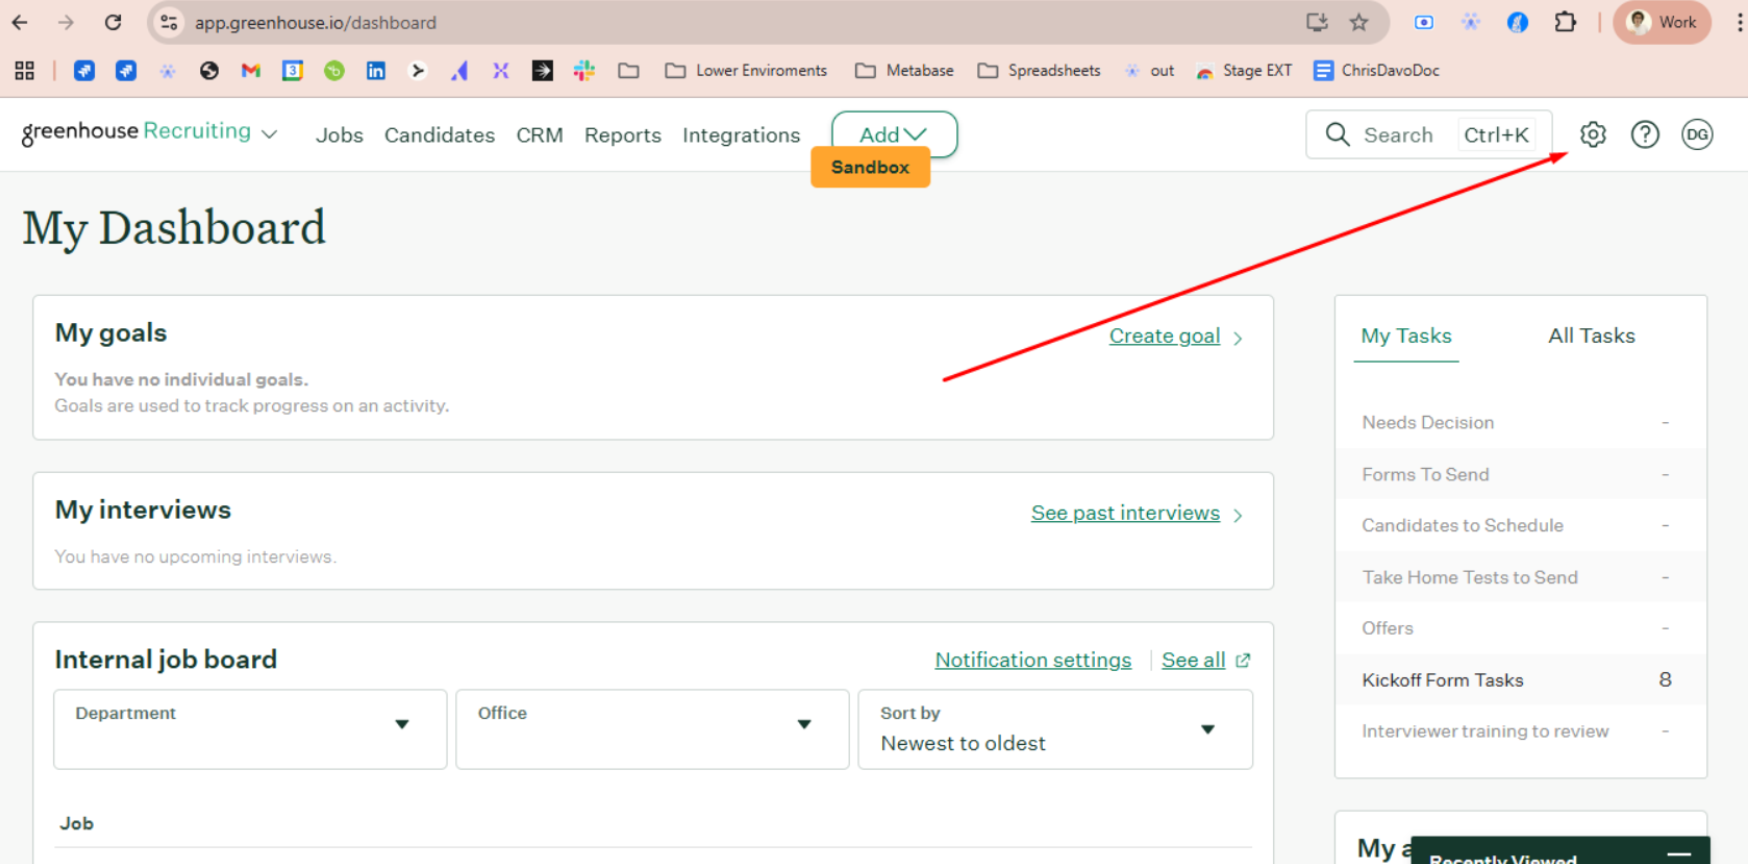Open the Office filter dropdown
Viewport: 1748px width, 864px height.
(652, 729)
